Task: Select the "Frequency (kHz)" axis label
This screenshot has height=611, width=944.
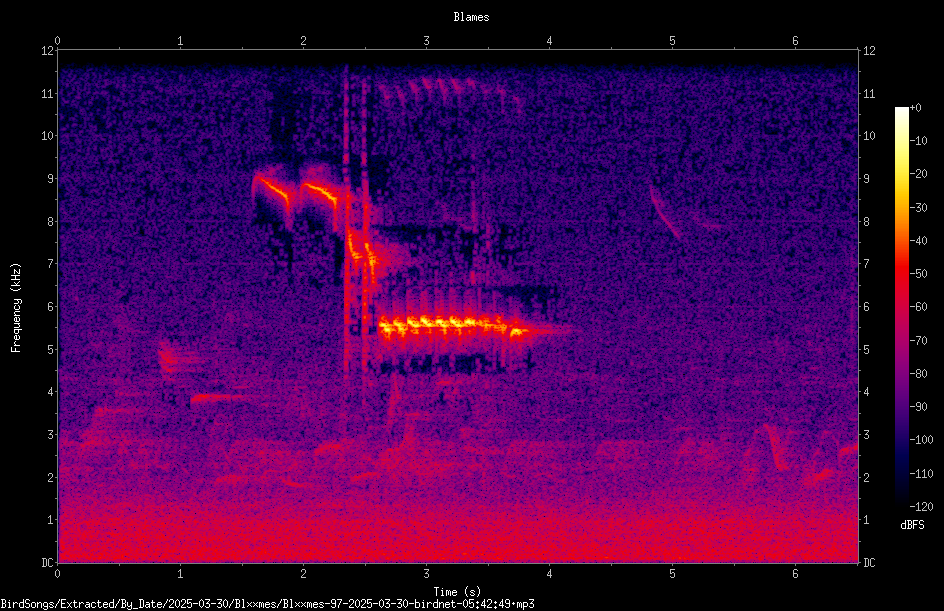Action: [16, 308]
